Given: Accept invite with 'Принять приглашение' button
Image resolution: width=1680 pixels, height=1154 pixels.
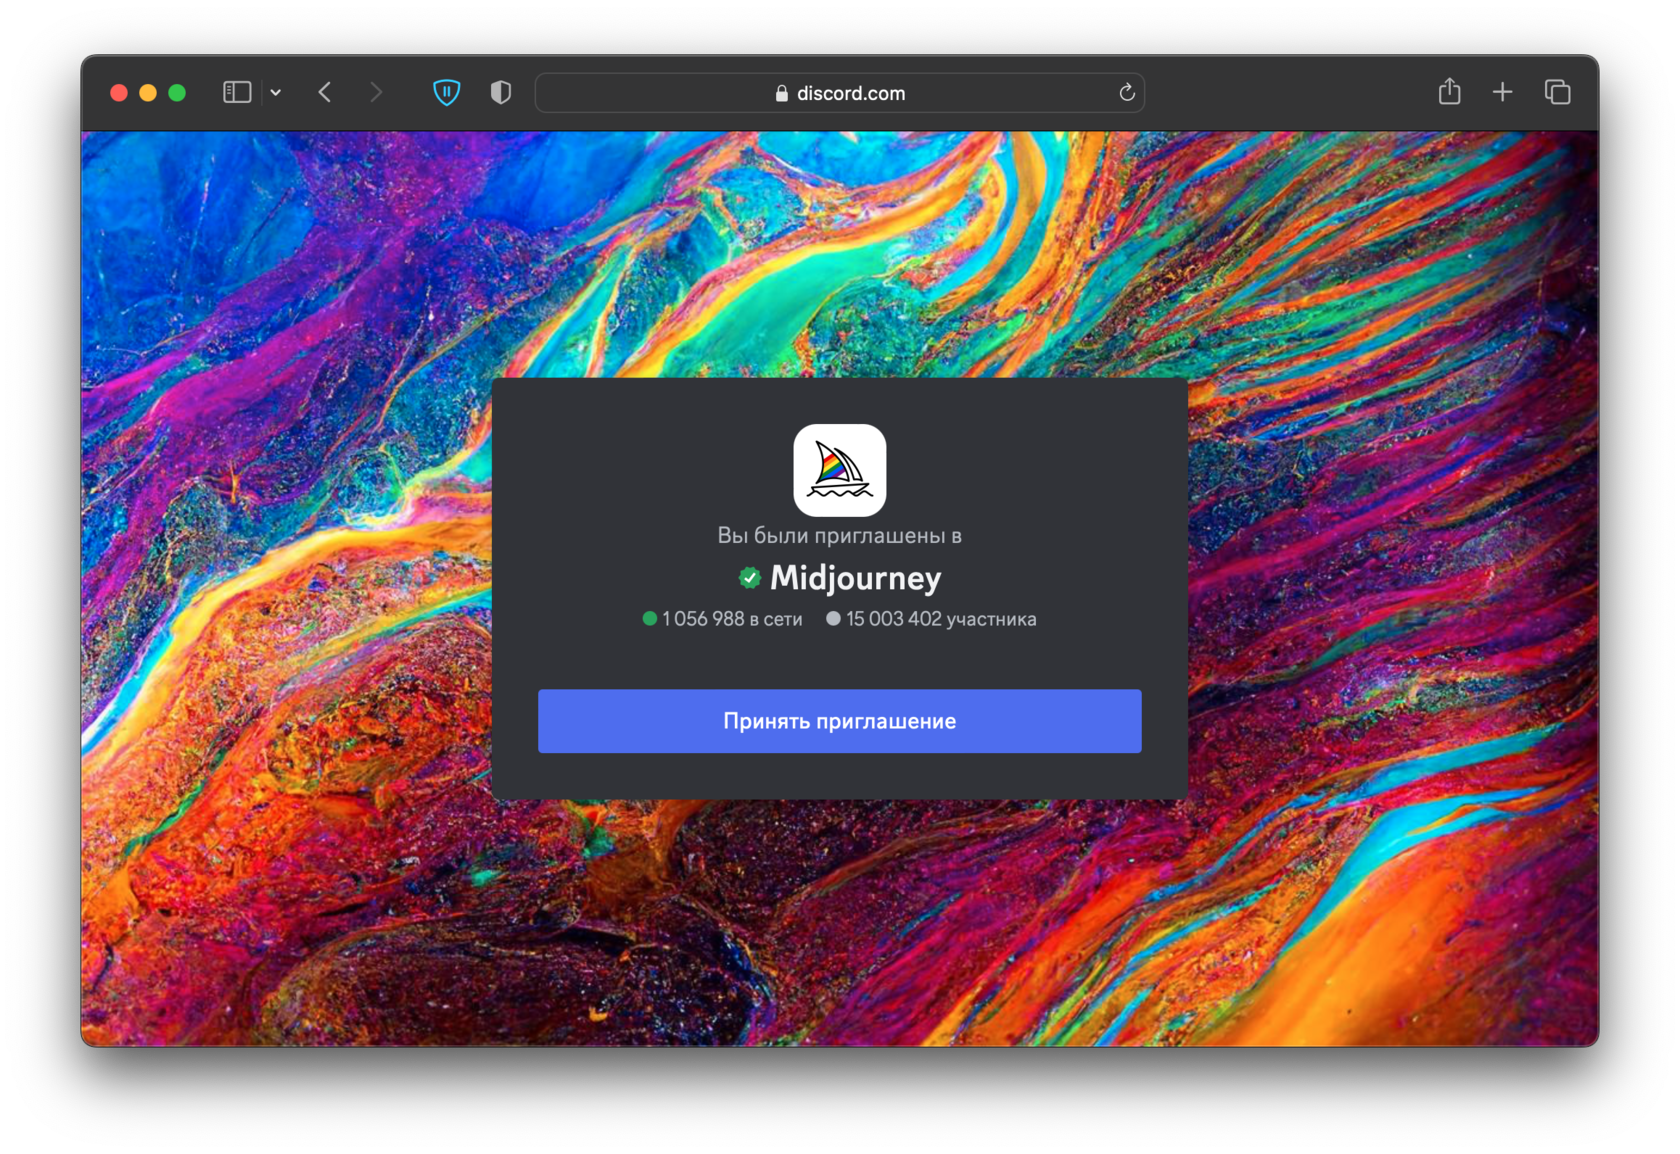Looking at the screenshot, I should pyautogui.click(x=840, y=721).
